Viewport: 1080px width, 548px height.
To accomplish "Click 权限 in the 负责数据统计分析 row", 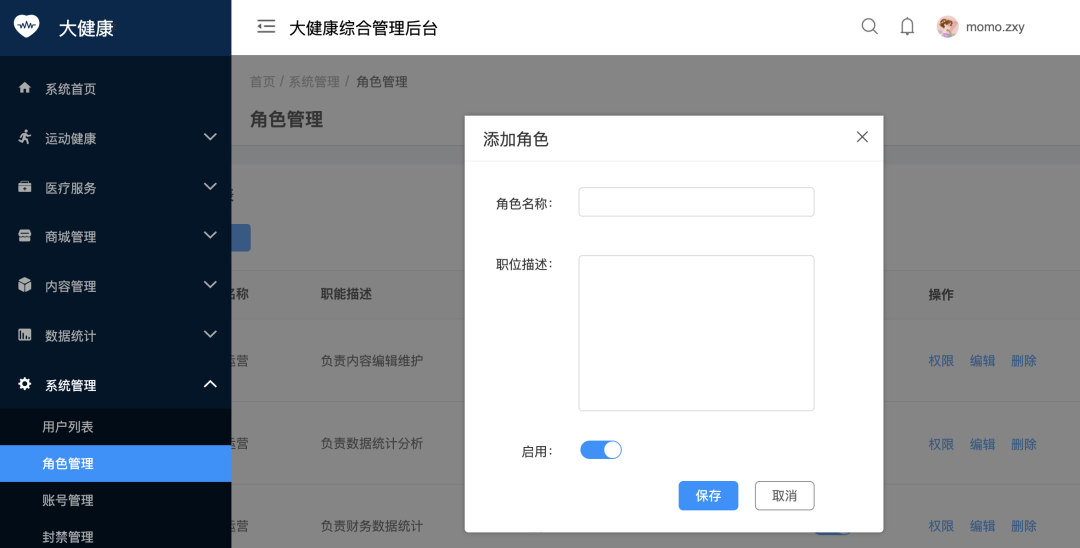I will [x=941, y=444].
